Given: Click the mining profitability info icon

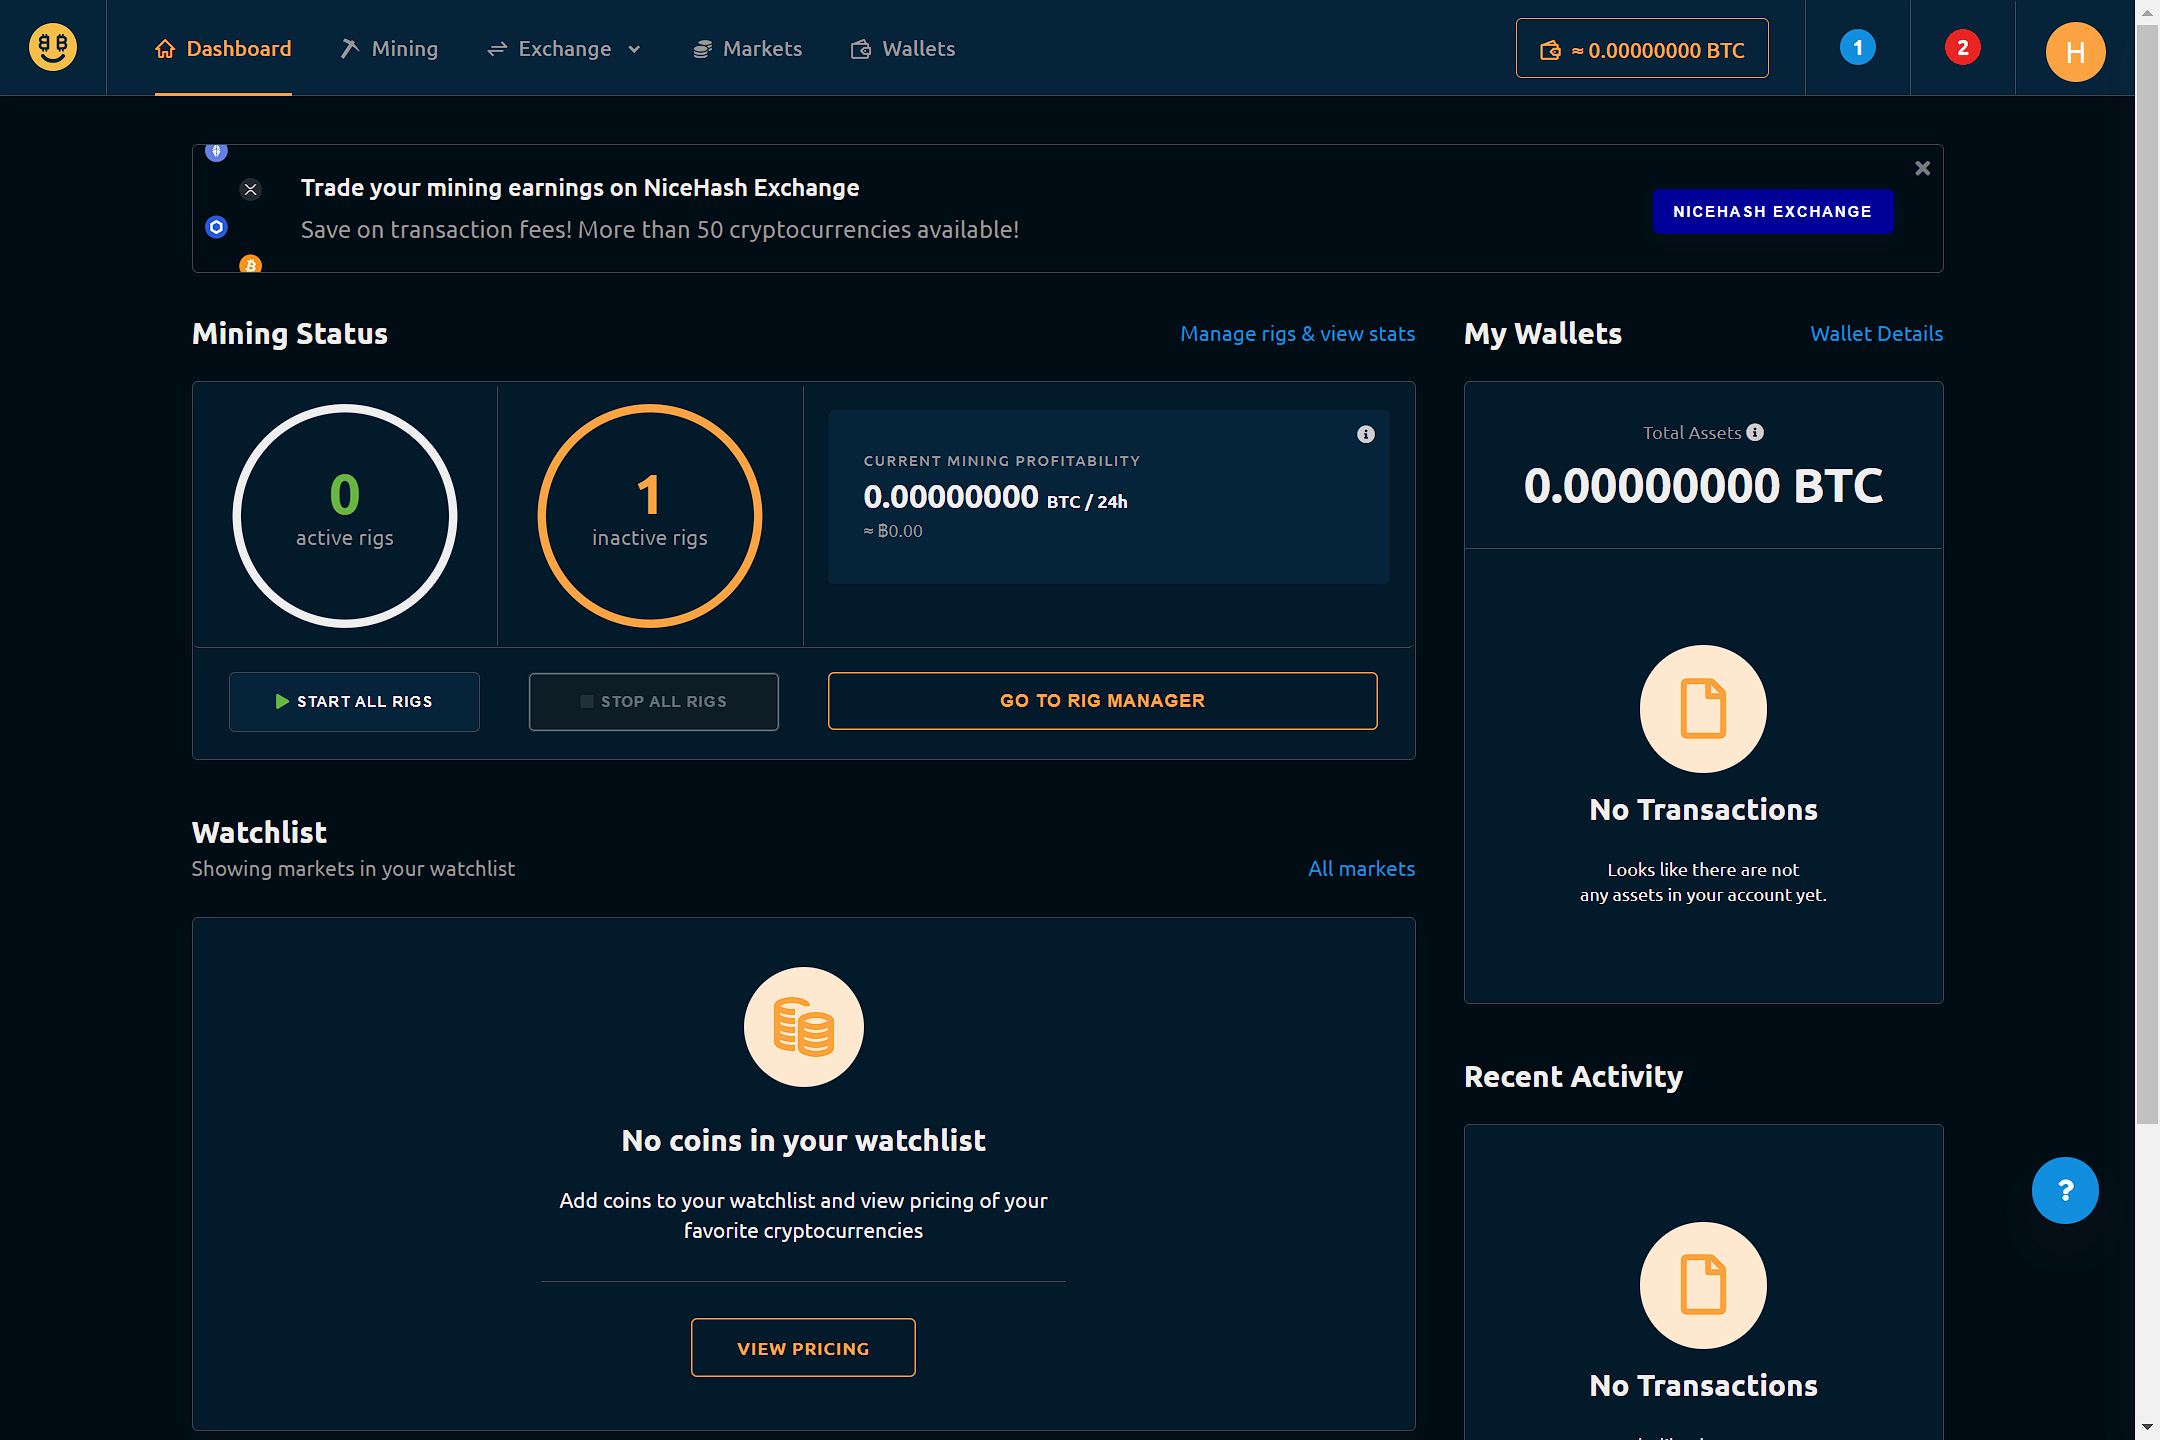Looking at the screenshot, I should click(1366, 434).
